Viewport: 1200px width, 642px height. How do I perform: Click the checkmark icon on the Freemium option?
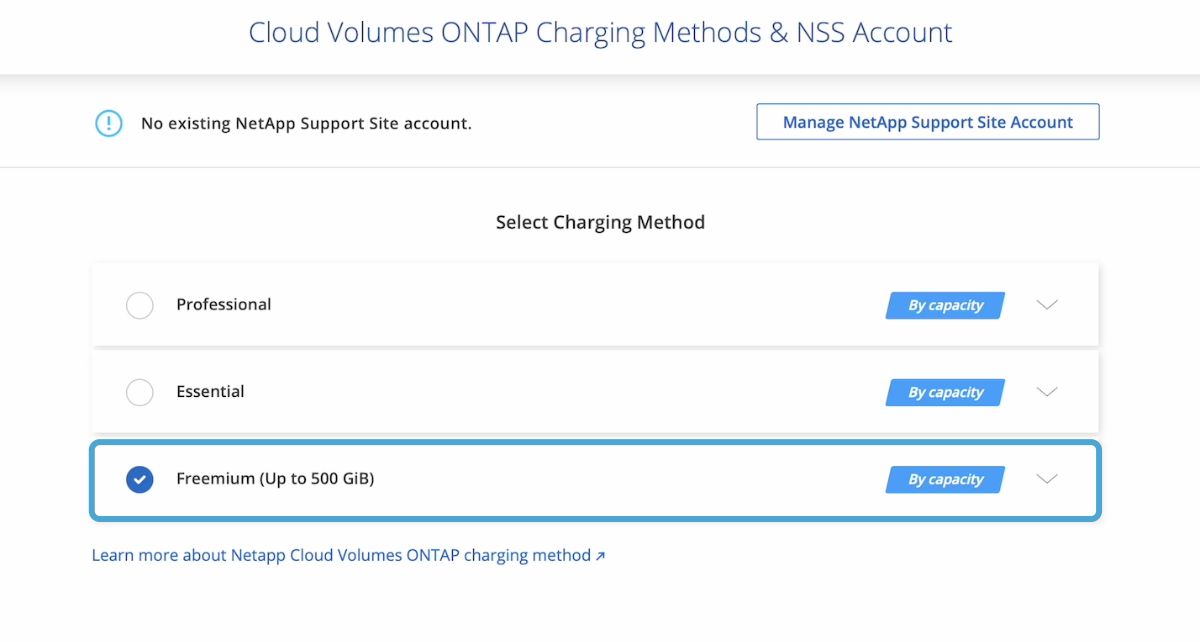140,480
